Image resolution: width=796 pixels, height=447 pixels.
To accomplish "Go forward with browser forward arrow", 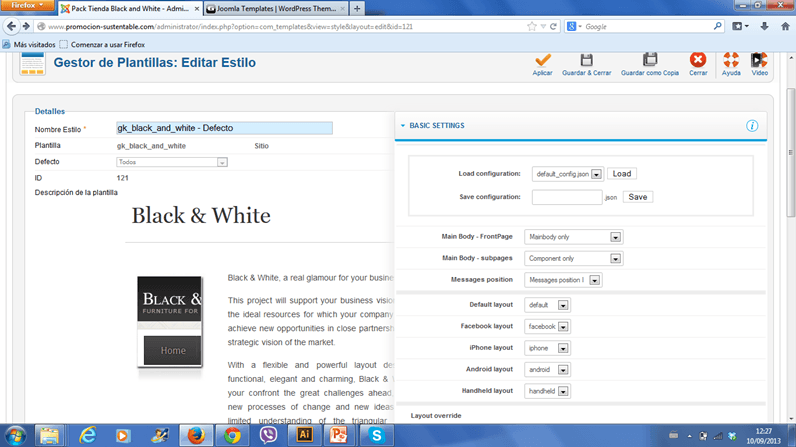I will pos(26,26).
